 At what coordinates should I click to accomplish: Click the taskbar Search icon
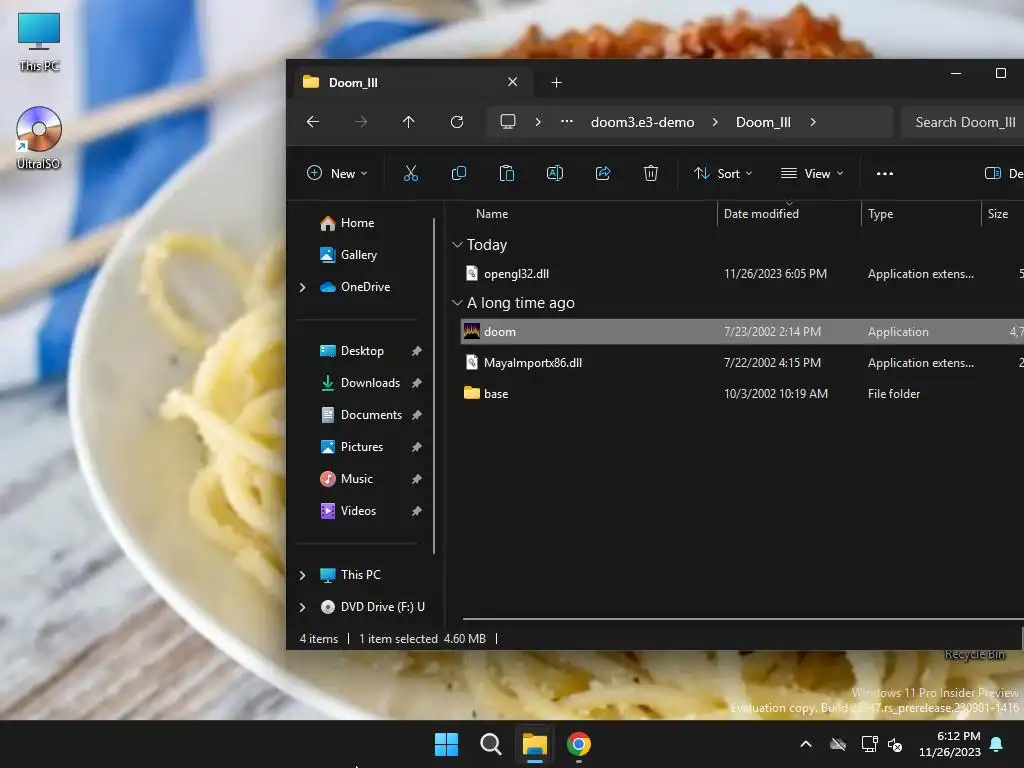[x=490, y=744]
